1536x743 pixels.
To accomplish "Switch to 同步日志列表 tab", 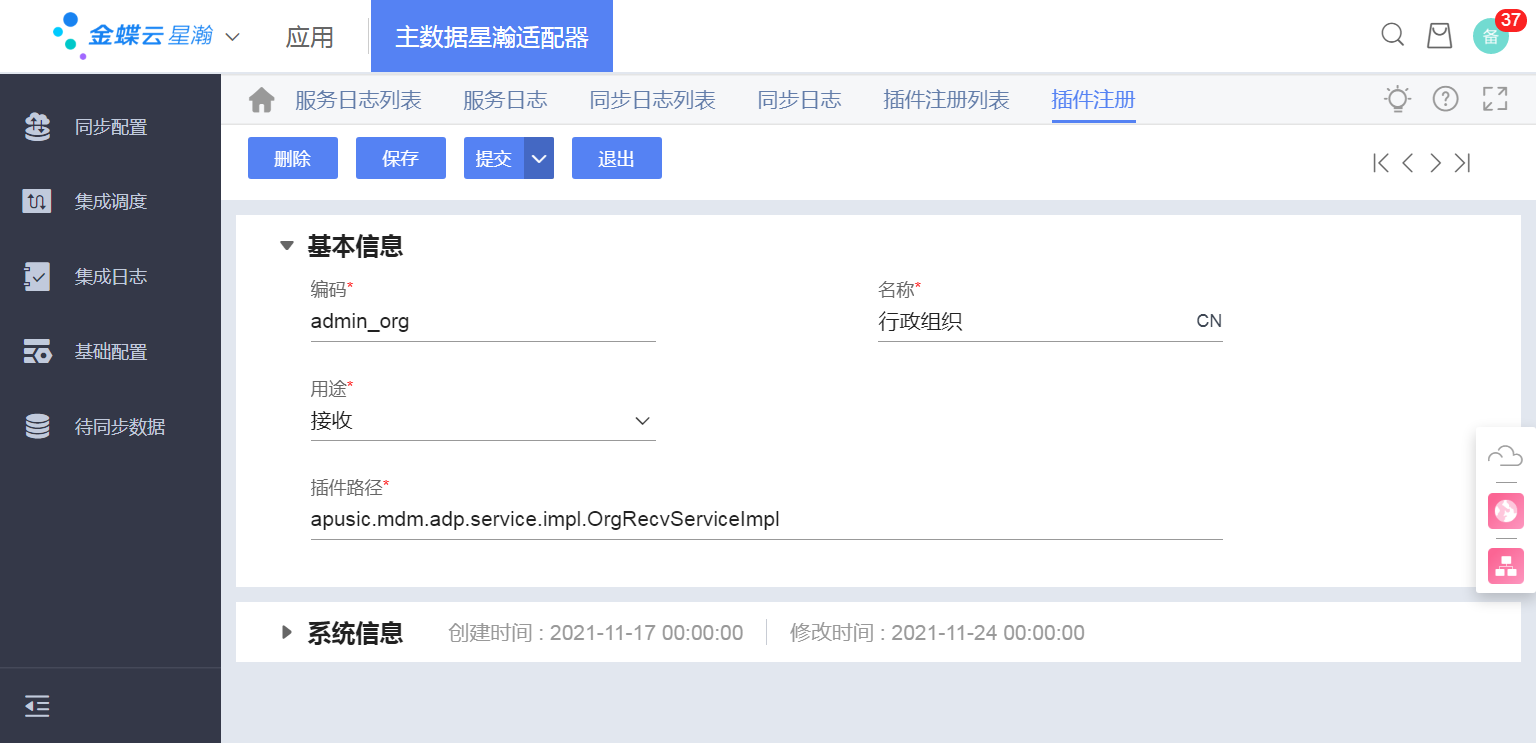I will point(652,100).
